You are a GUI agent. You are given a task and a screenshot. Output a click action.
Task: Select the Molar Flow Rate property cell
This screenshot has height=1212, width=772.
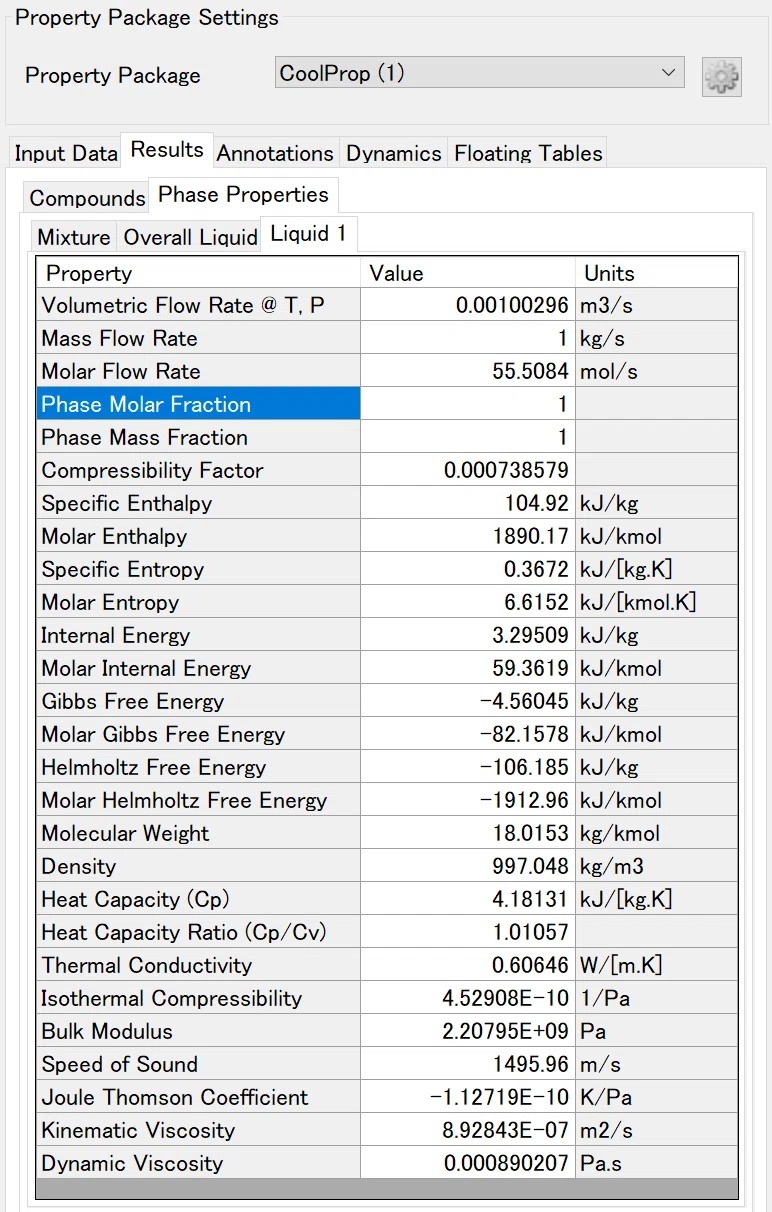click(198, 371)
